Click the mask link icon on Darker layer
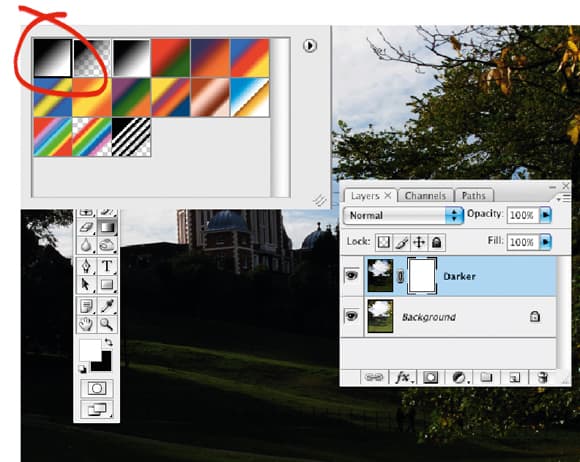580x462 pixels. tap(400, 277)
